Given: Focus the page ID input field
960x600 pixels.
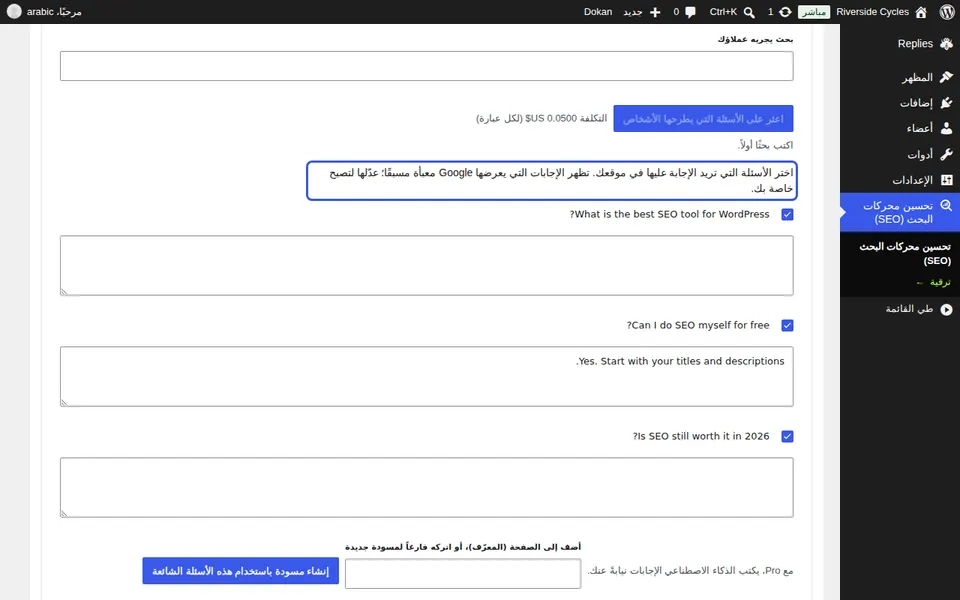Looking at the screenshot, I should (463, 574).
